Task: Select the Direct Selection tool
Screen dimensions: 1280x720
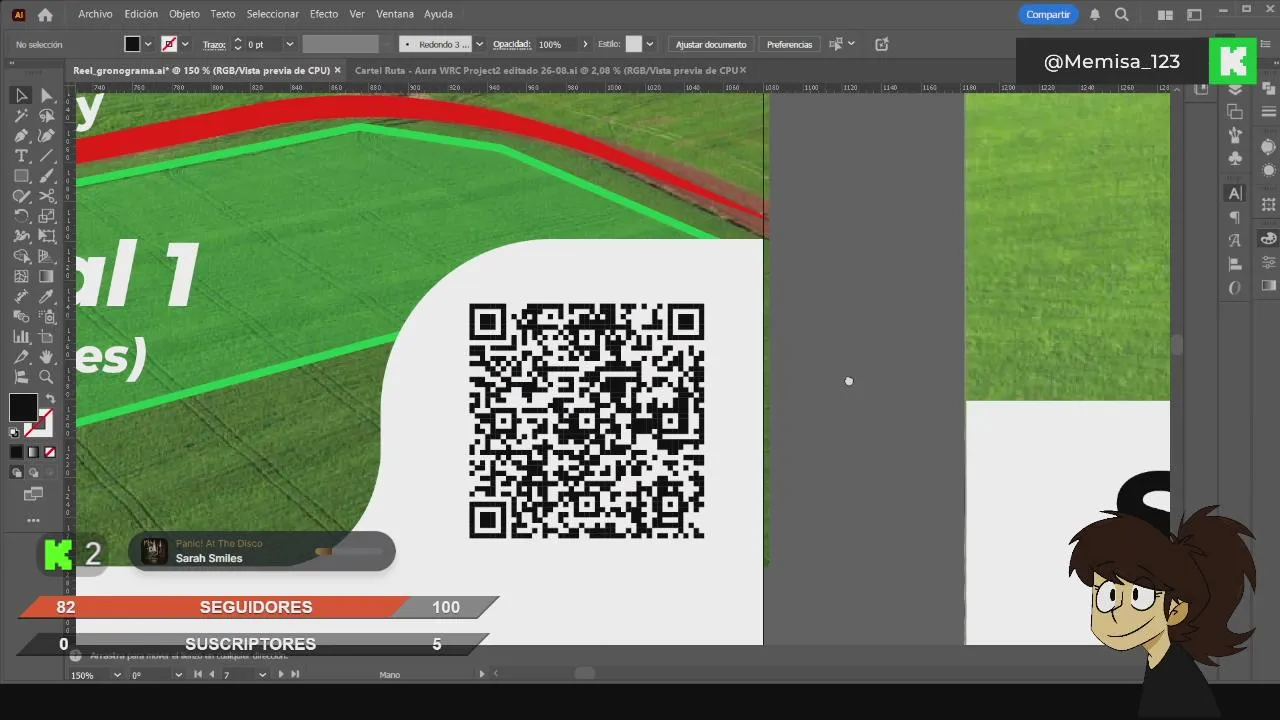Action: [46, 95]
